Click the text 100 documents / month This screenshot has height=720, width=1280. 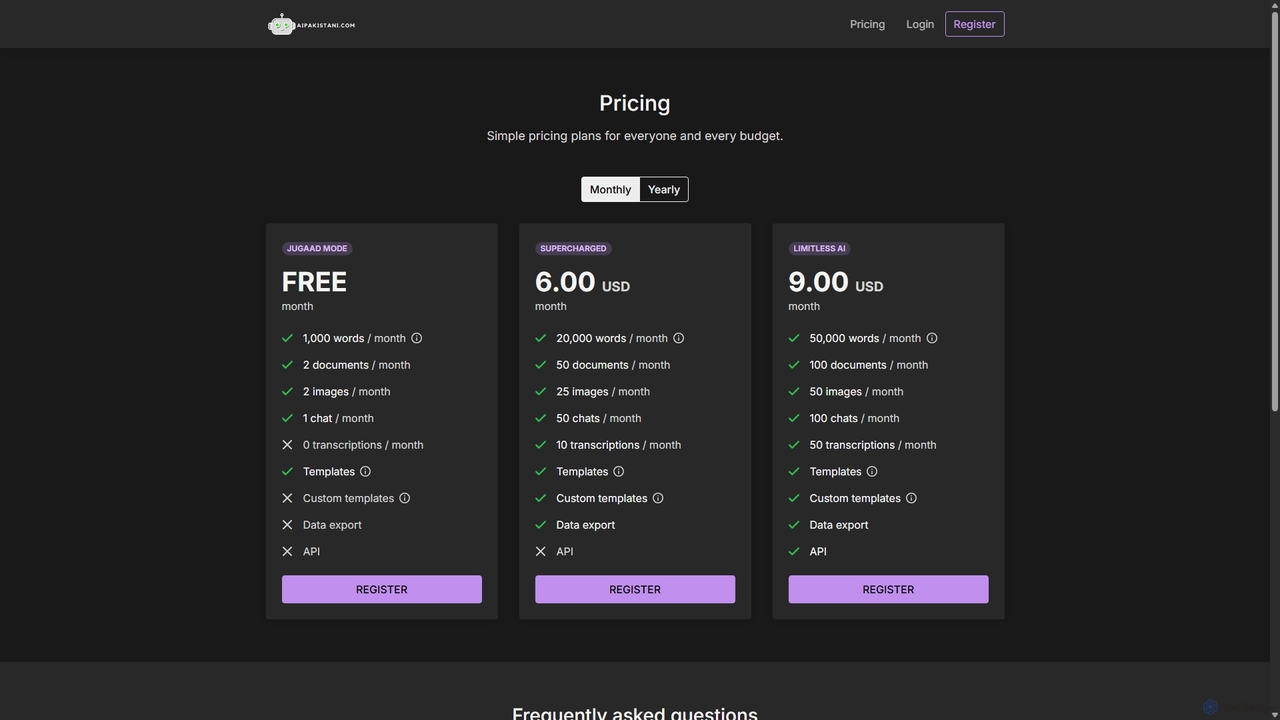coord(869,365)
